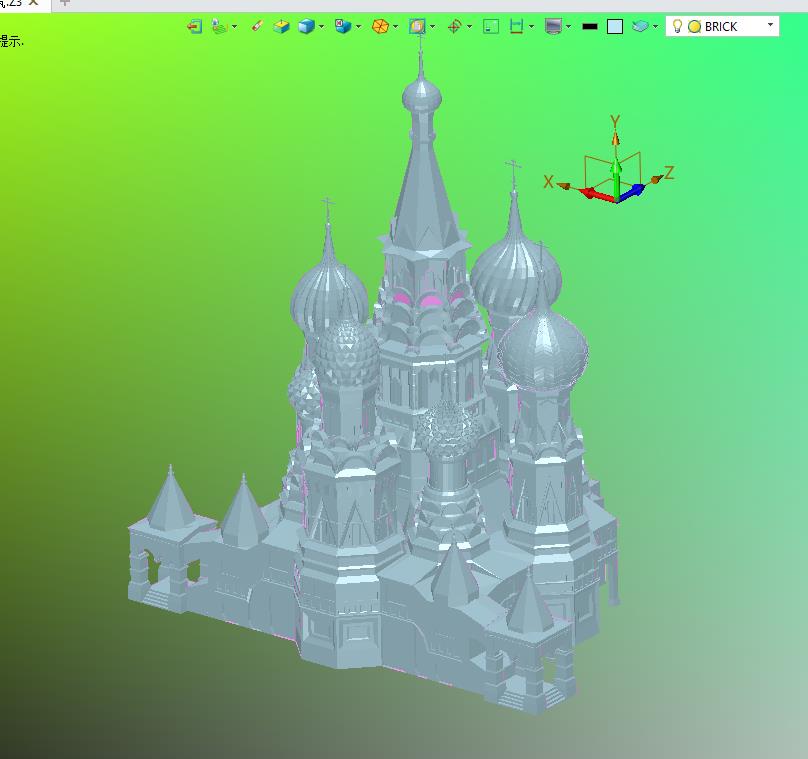The height and width of the screenshot is (759, 808).
Task: Expand the blue cube display mode dropdown
Action: click(x=322, y=26)
